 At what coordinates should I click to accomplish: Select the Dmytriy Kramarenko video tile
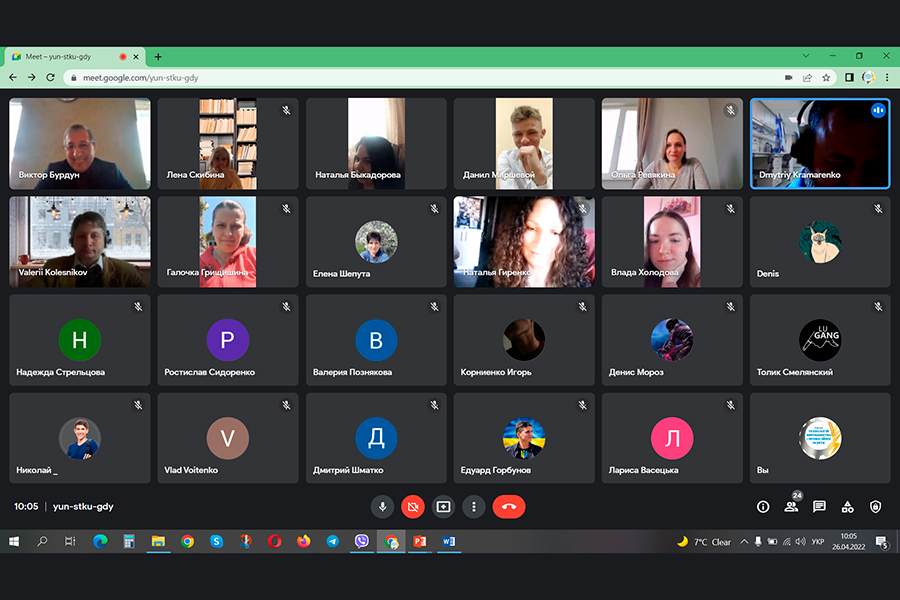click(x=820, y=144)
